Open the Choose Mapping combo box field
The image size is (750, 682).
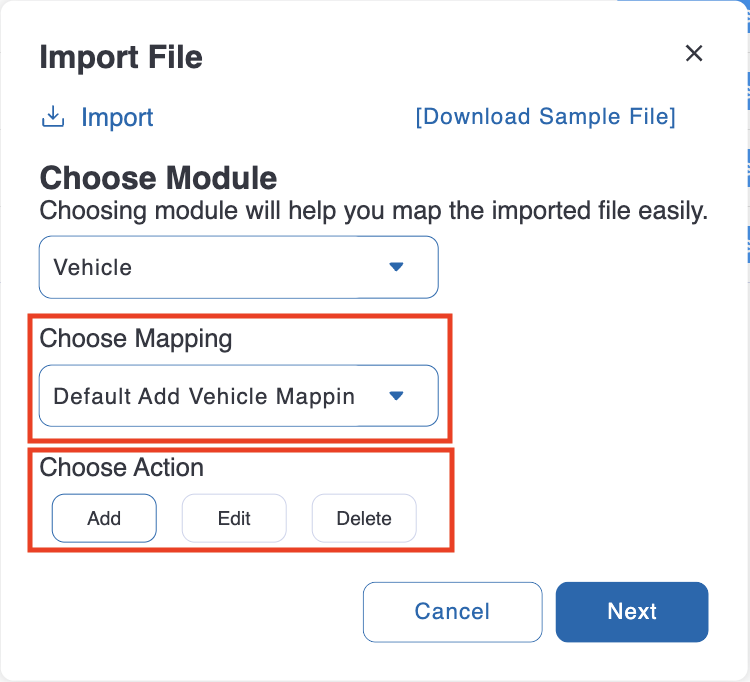click(x=239, y=396)
